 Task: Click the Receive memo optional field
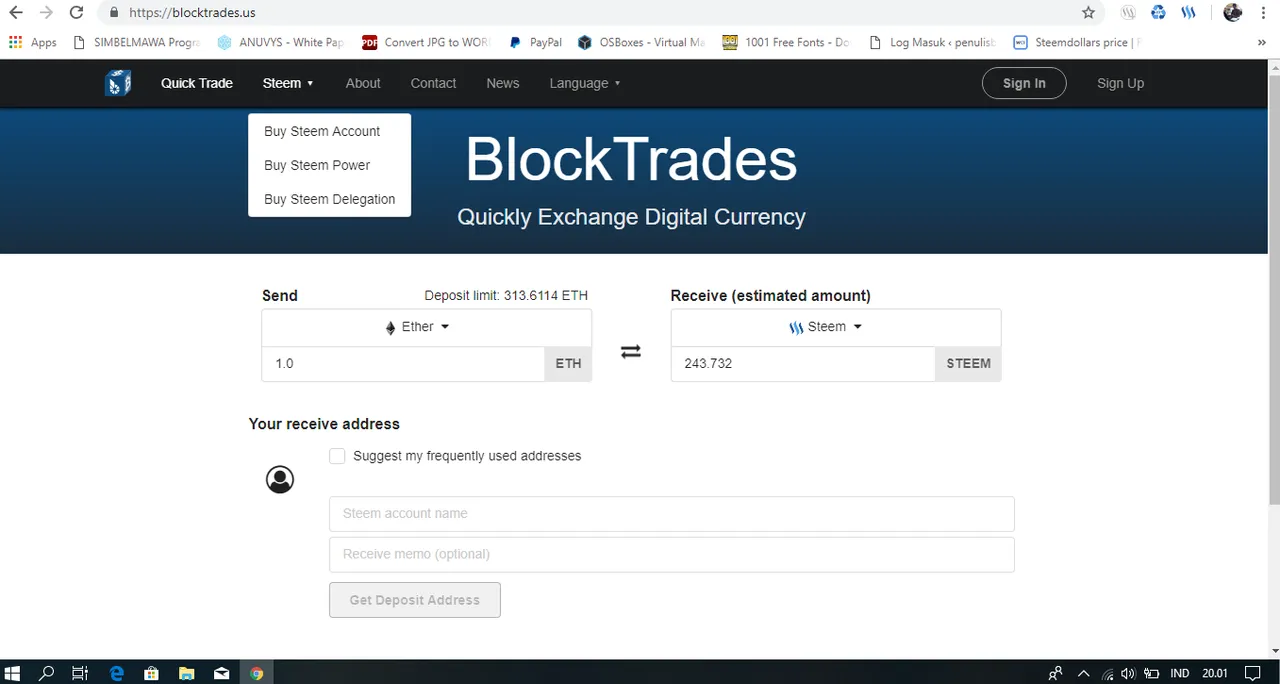(x=672, y=554)
